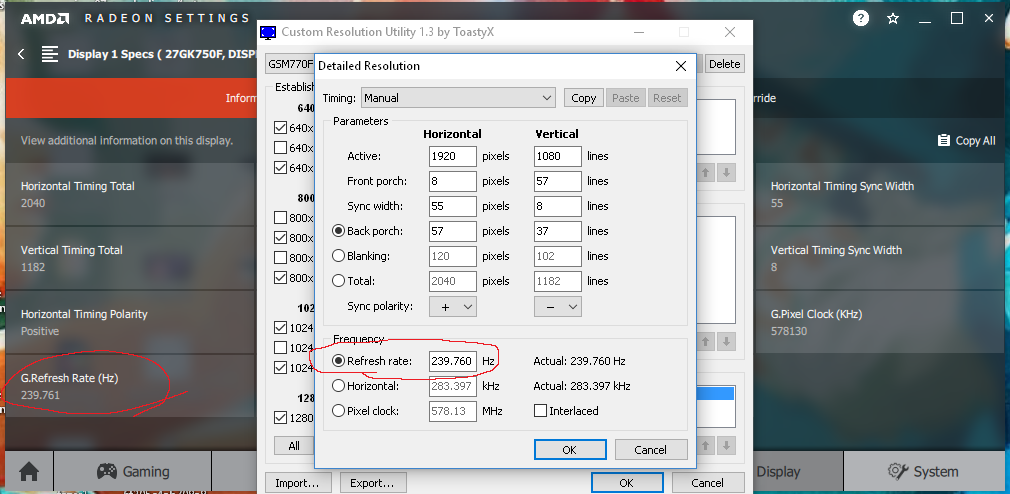Close the Detailed Resolution dialog
The width and height of the screenshot is (1010, 494).
coord(681,66)
